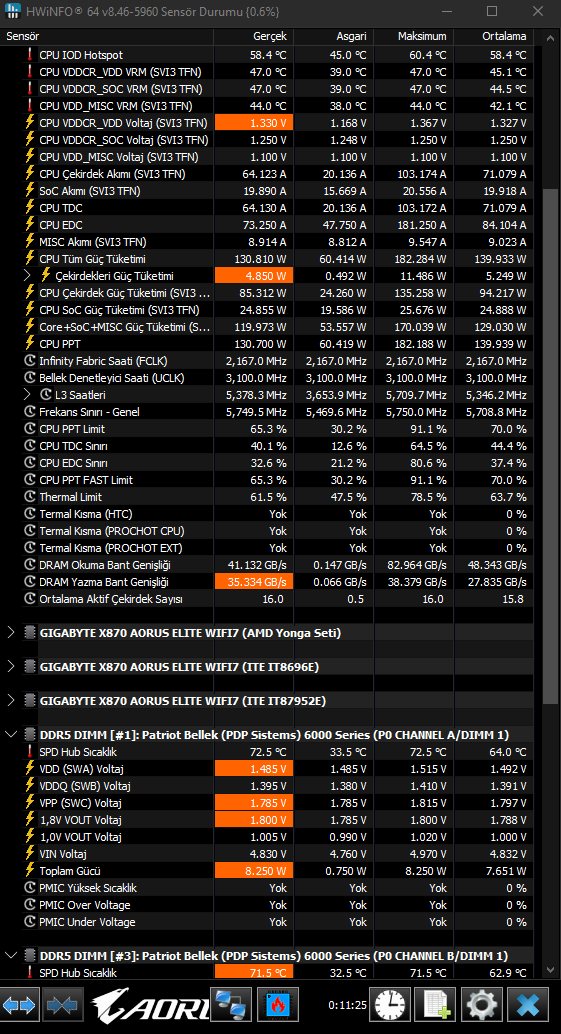The width and height of the screenshot is (561, 1034).
Task: Click the expand-all blue arrows icon
Action: point(19,1005)
